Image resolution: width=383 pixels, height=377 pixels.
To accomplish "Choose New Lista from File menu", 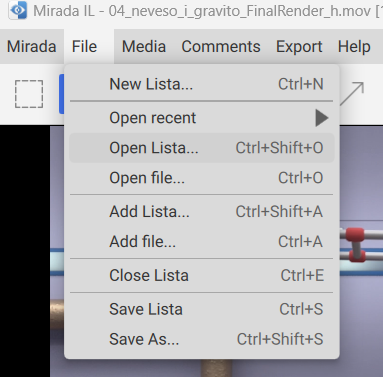I will [202, 84].
